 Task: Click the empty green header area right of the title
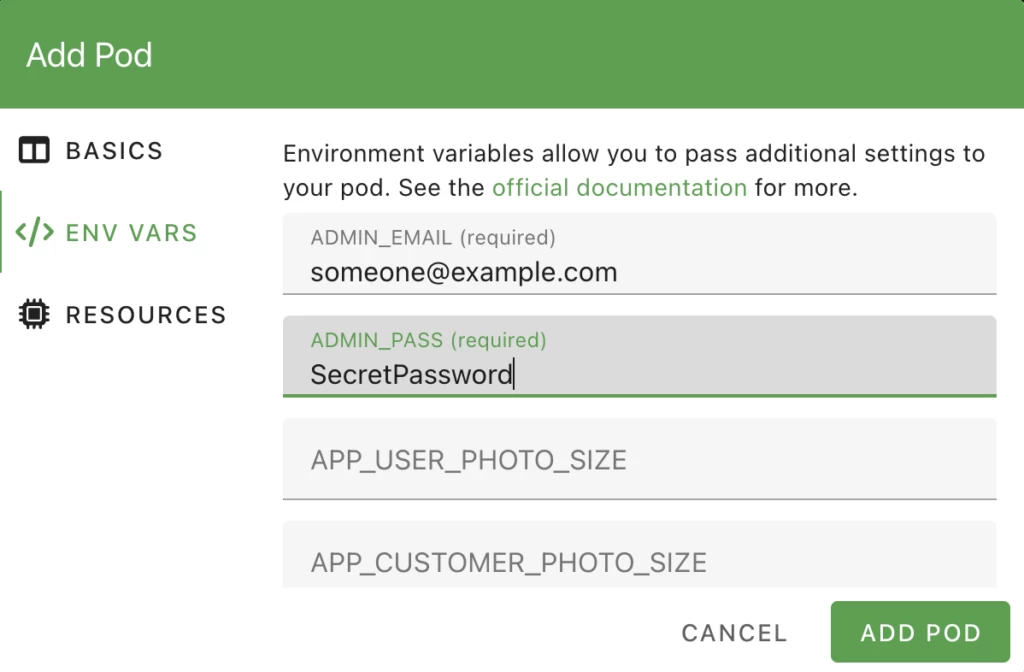point(600,55)
